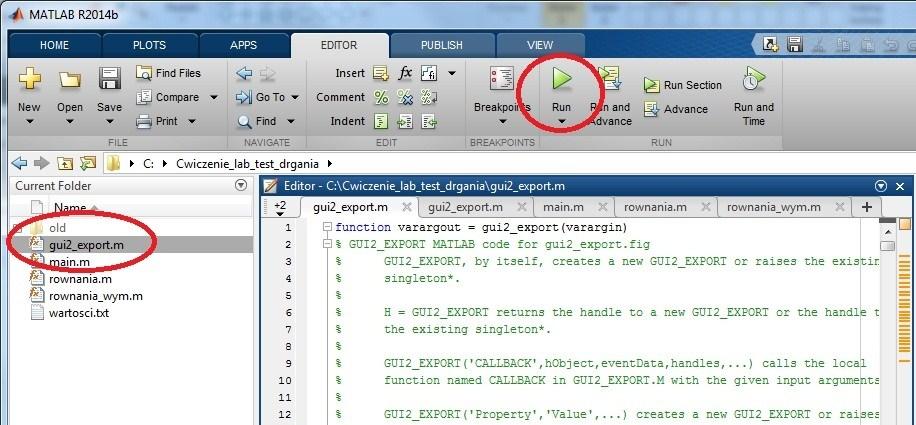Click the Go To button
Screen dimensions: 916x425
(261, 97)
